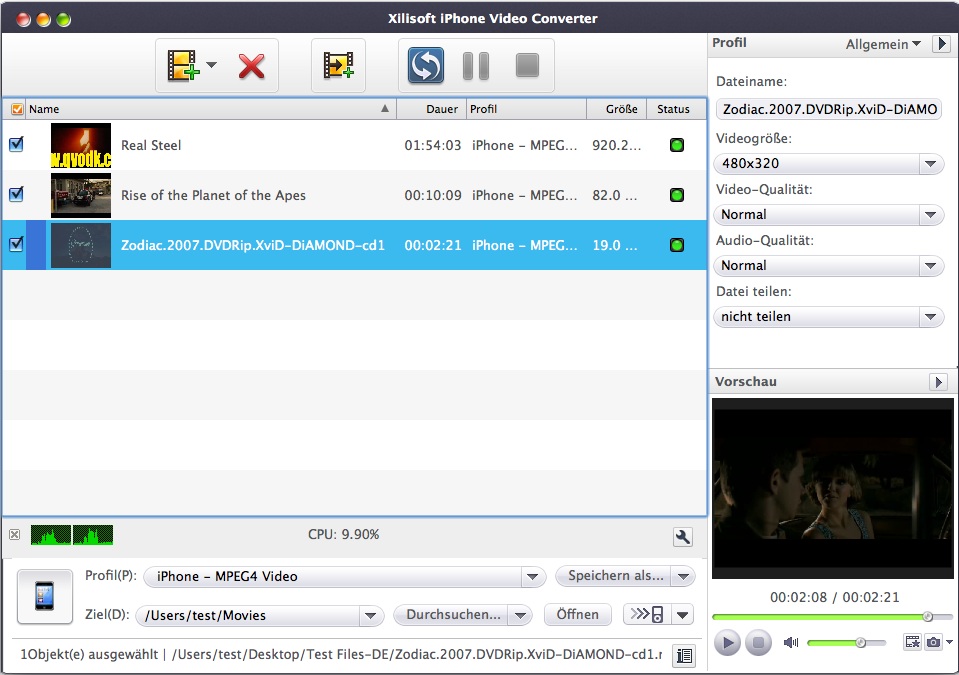Click the 920.2 size value
The height and width of the screenshot is (675, 959).
(616, 146)
